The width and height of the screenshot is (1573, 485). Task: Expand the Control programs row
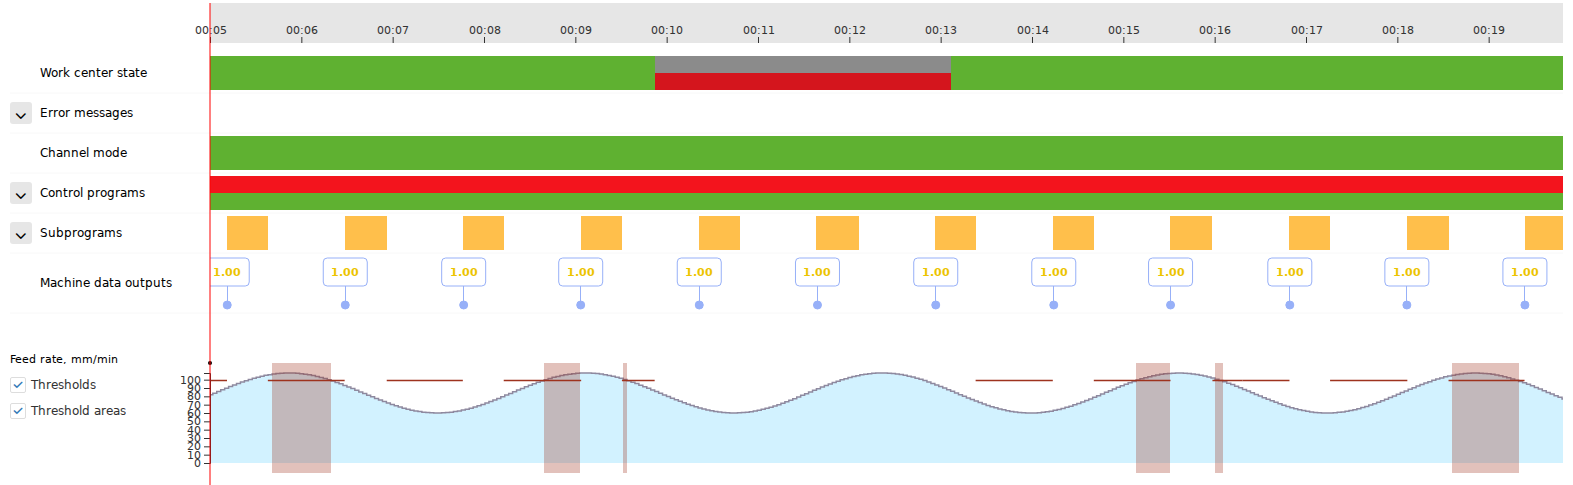point(21,194)
